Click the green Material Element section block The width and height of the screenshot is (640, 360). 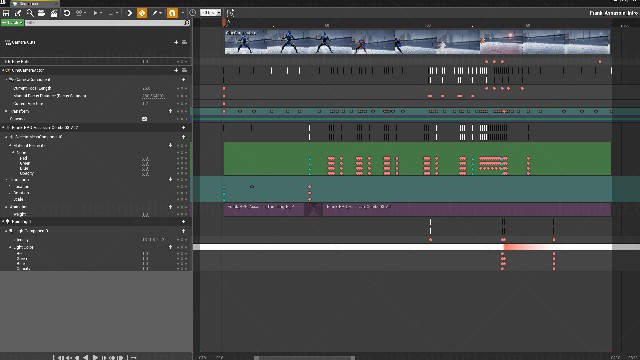(x=417, y=158)
